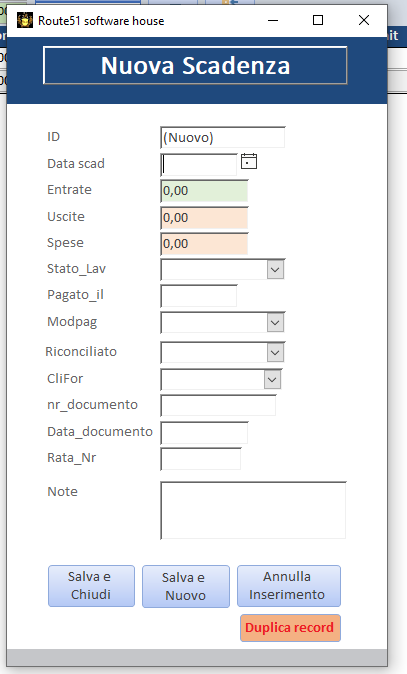Click the nr_documento text field
Screen dimensions: 407x674
tap(218, 405)
